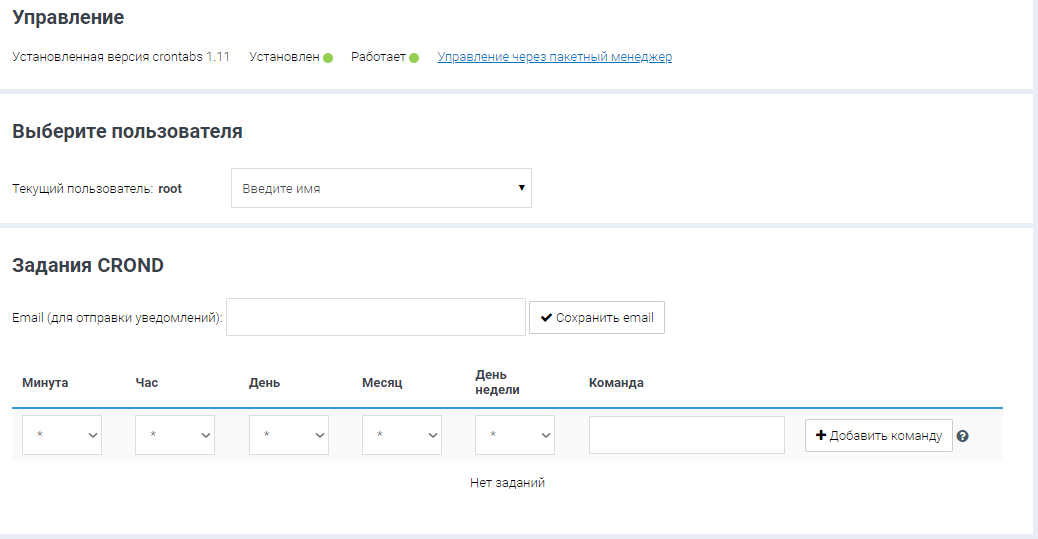The width and height of the screenshot is (1038, 539).
Task: Open the День value dropdown
Action: click(x=288, y=436)
